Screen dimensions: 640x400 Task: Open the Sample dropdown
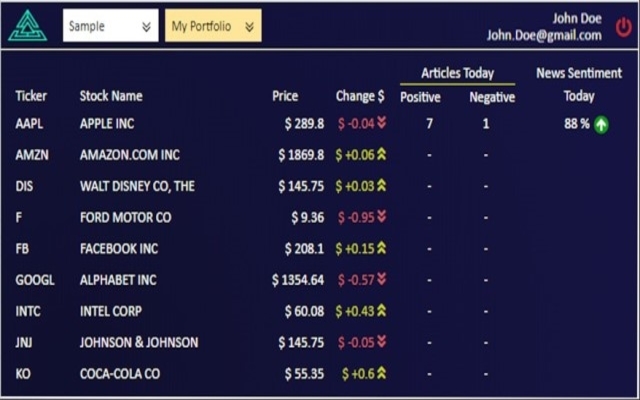(111, 25)
